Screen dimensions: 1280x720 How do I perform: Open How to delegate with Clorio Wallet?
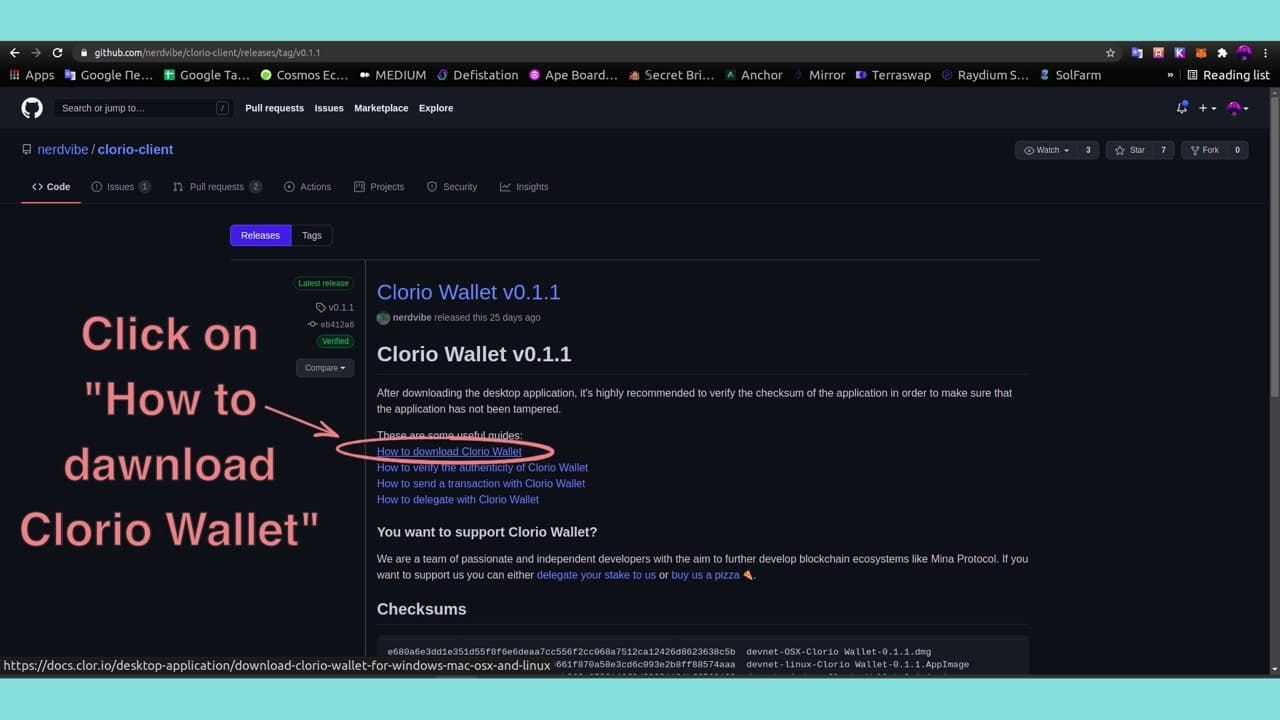[x=458, y=499]
